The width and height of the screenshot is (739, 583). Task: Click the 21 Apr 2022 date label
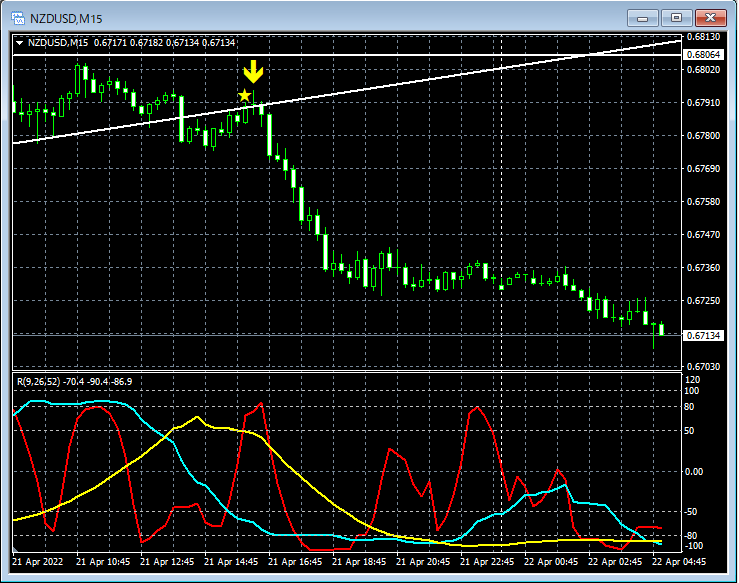tap(37, 562)
